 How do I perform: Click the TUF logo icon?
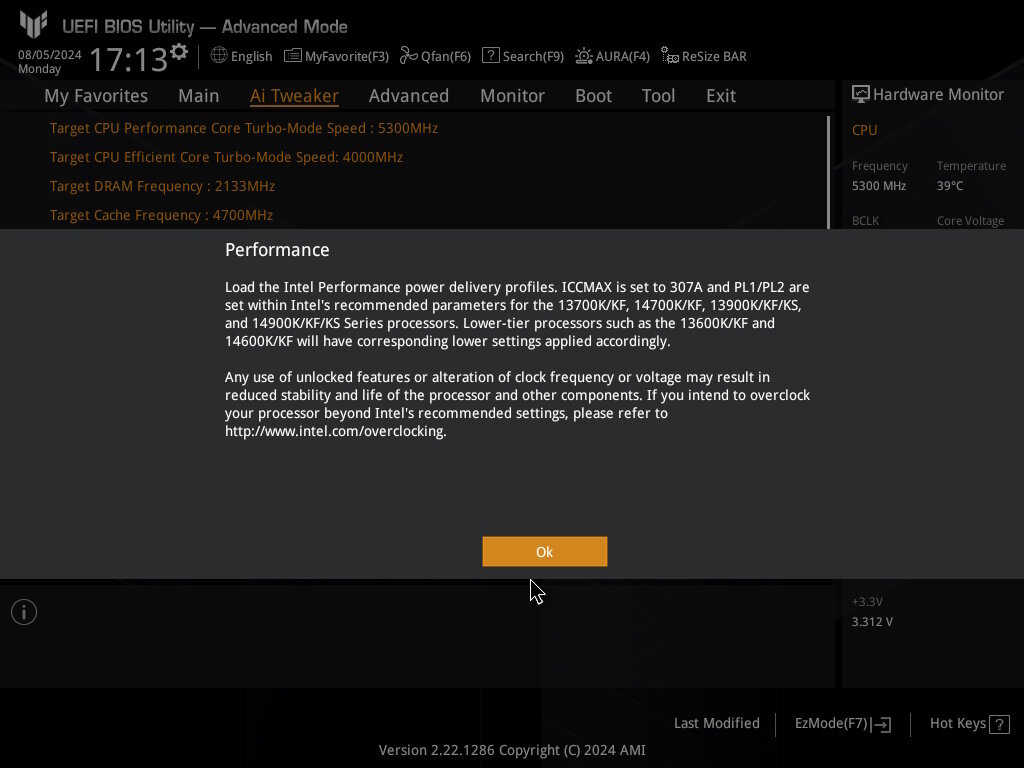33,24
